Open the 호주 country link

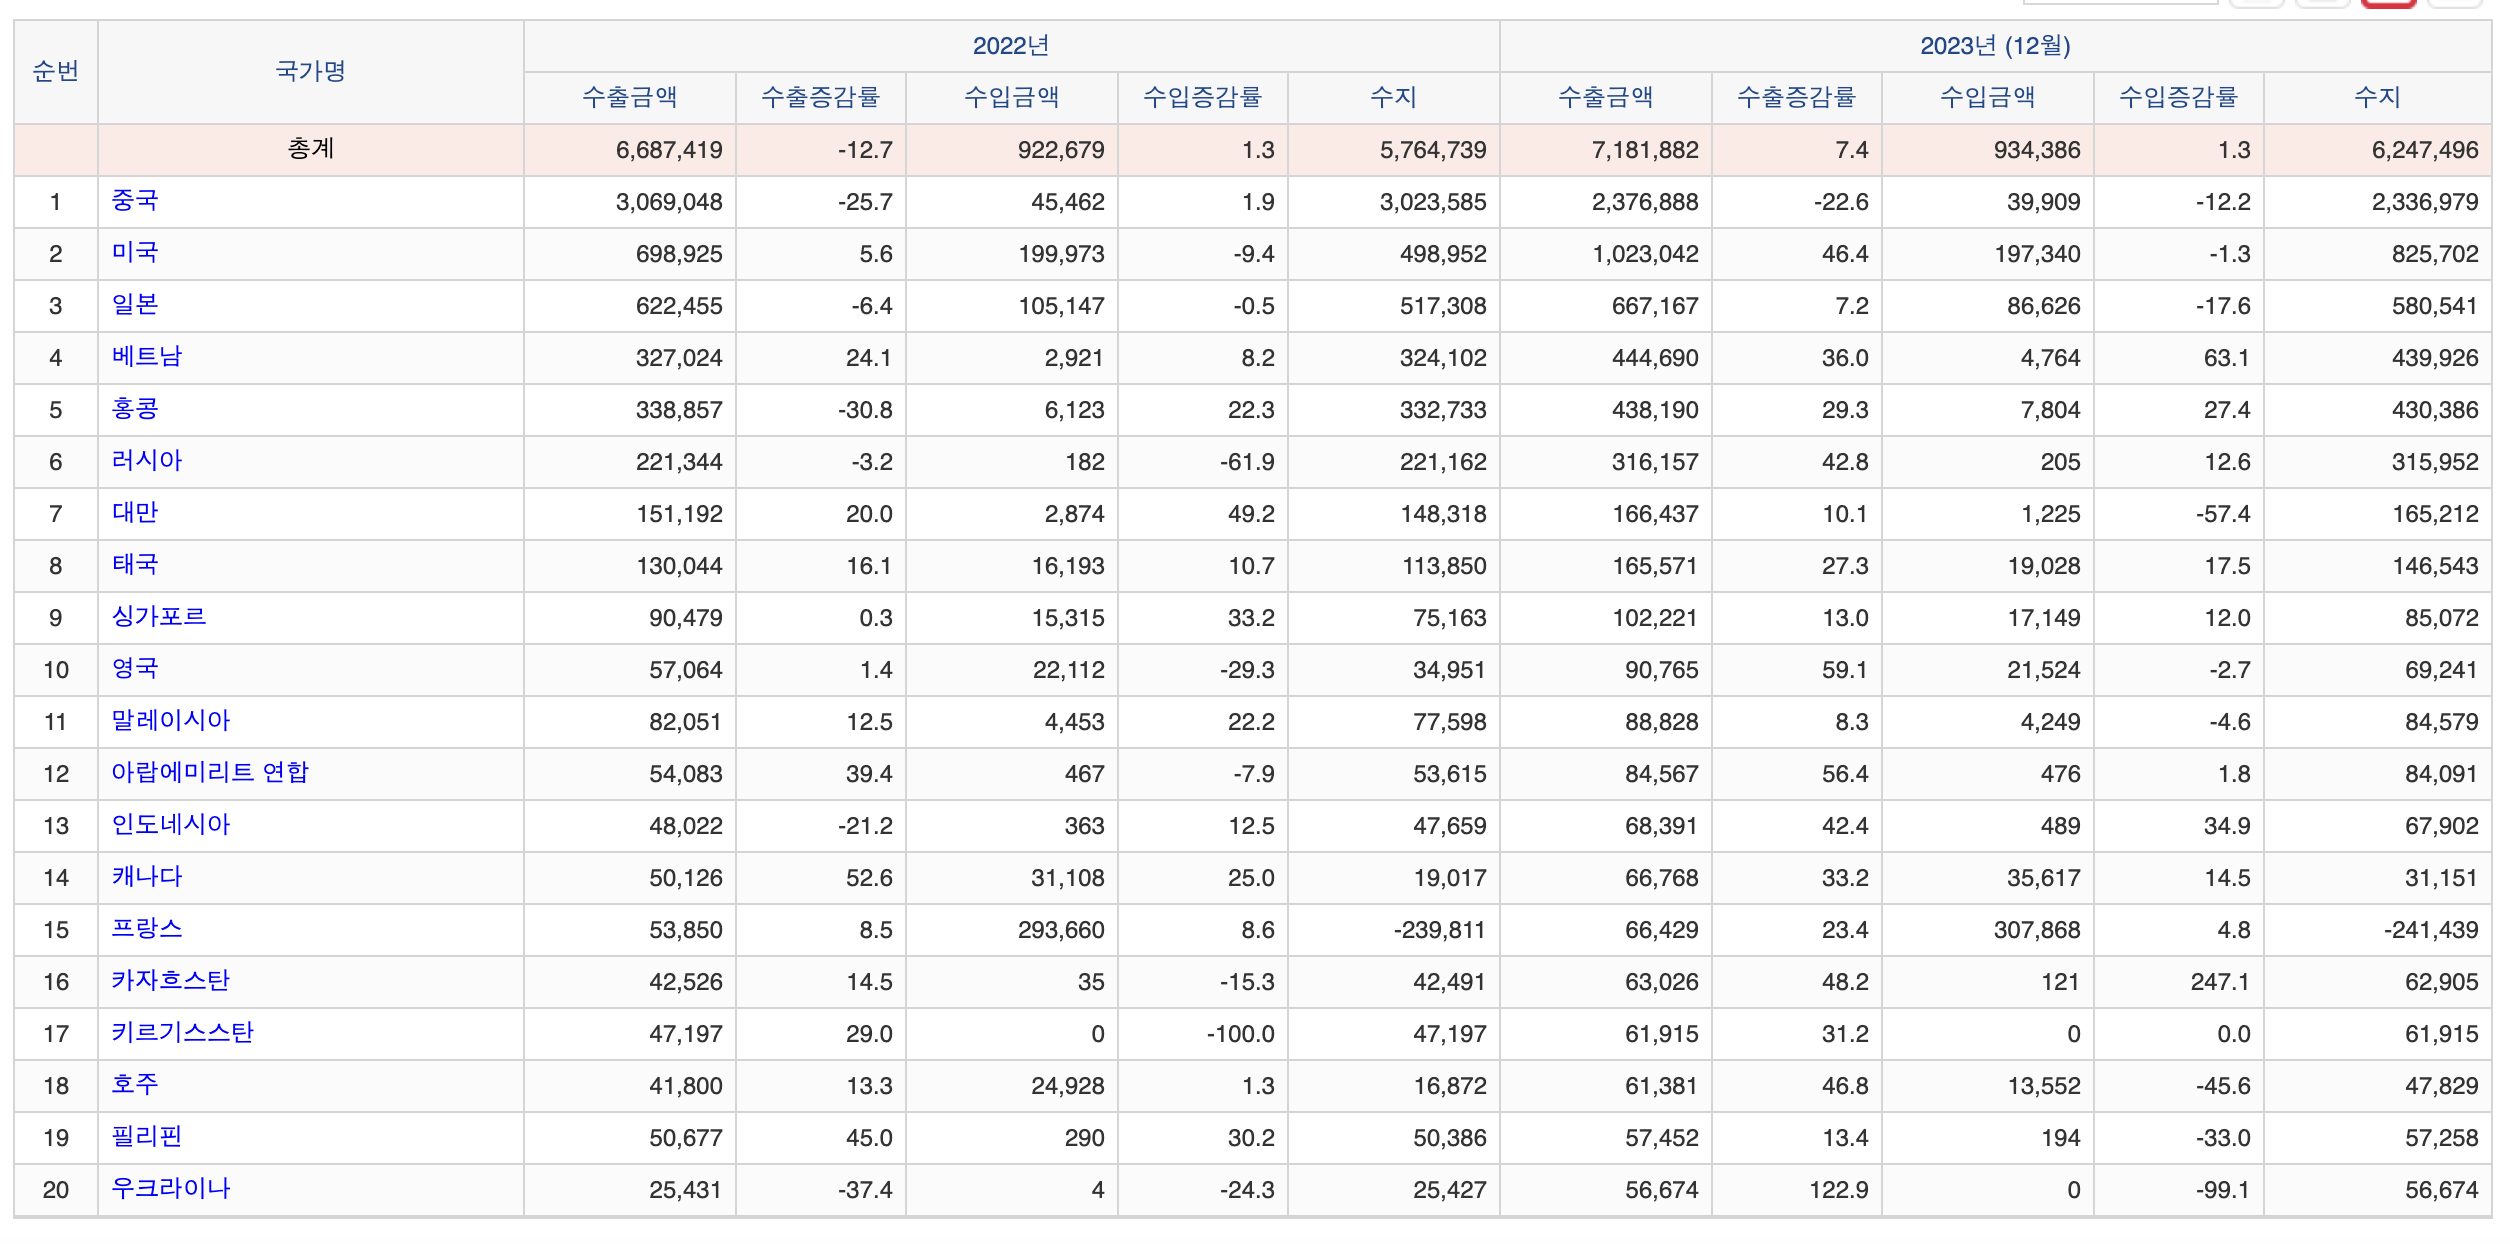click(135, 1085)
